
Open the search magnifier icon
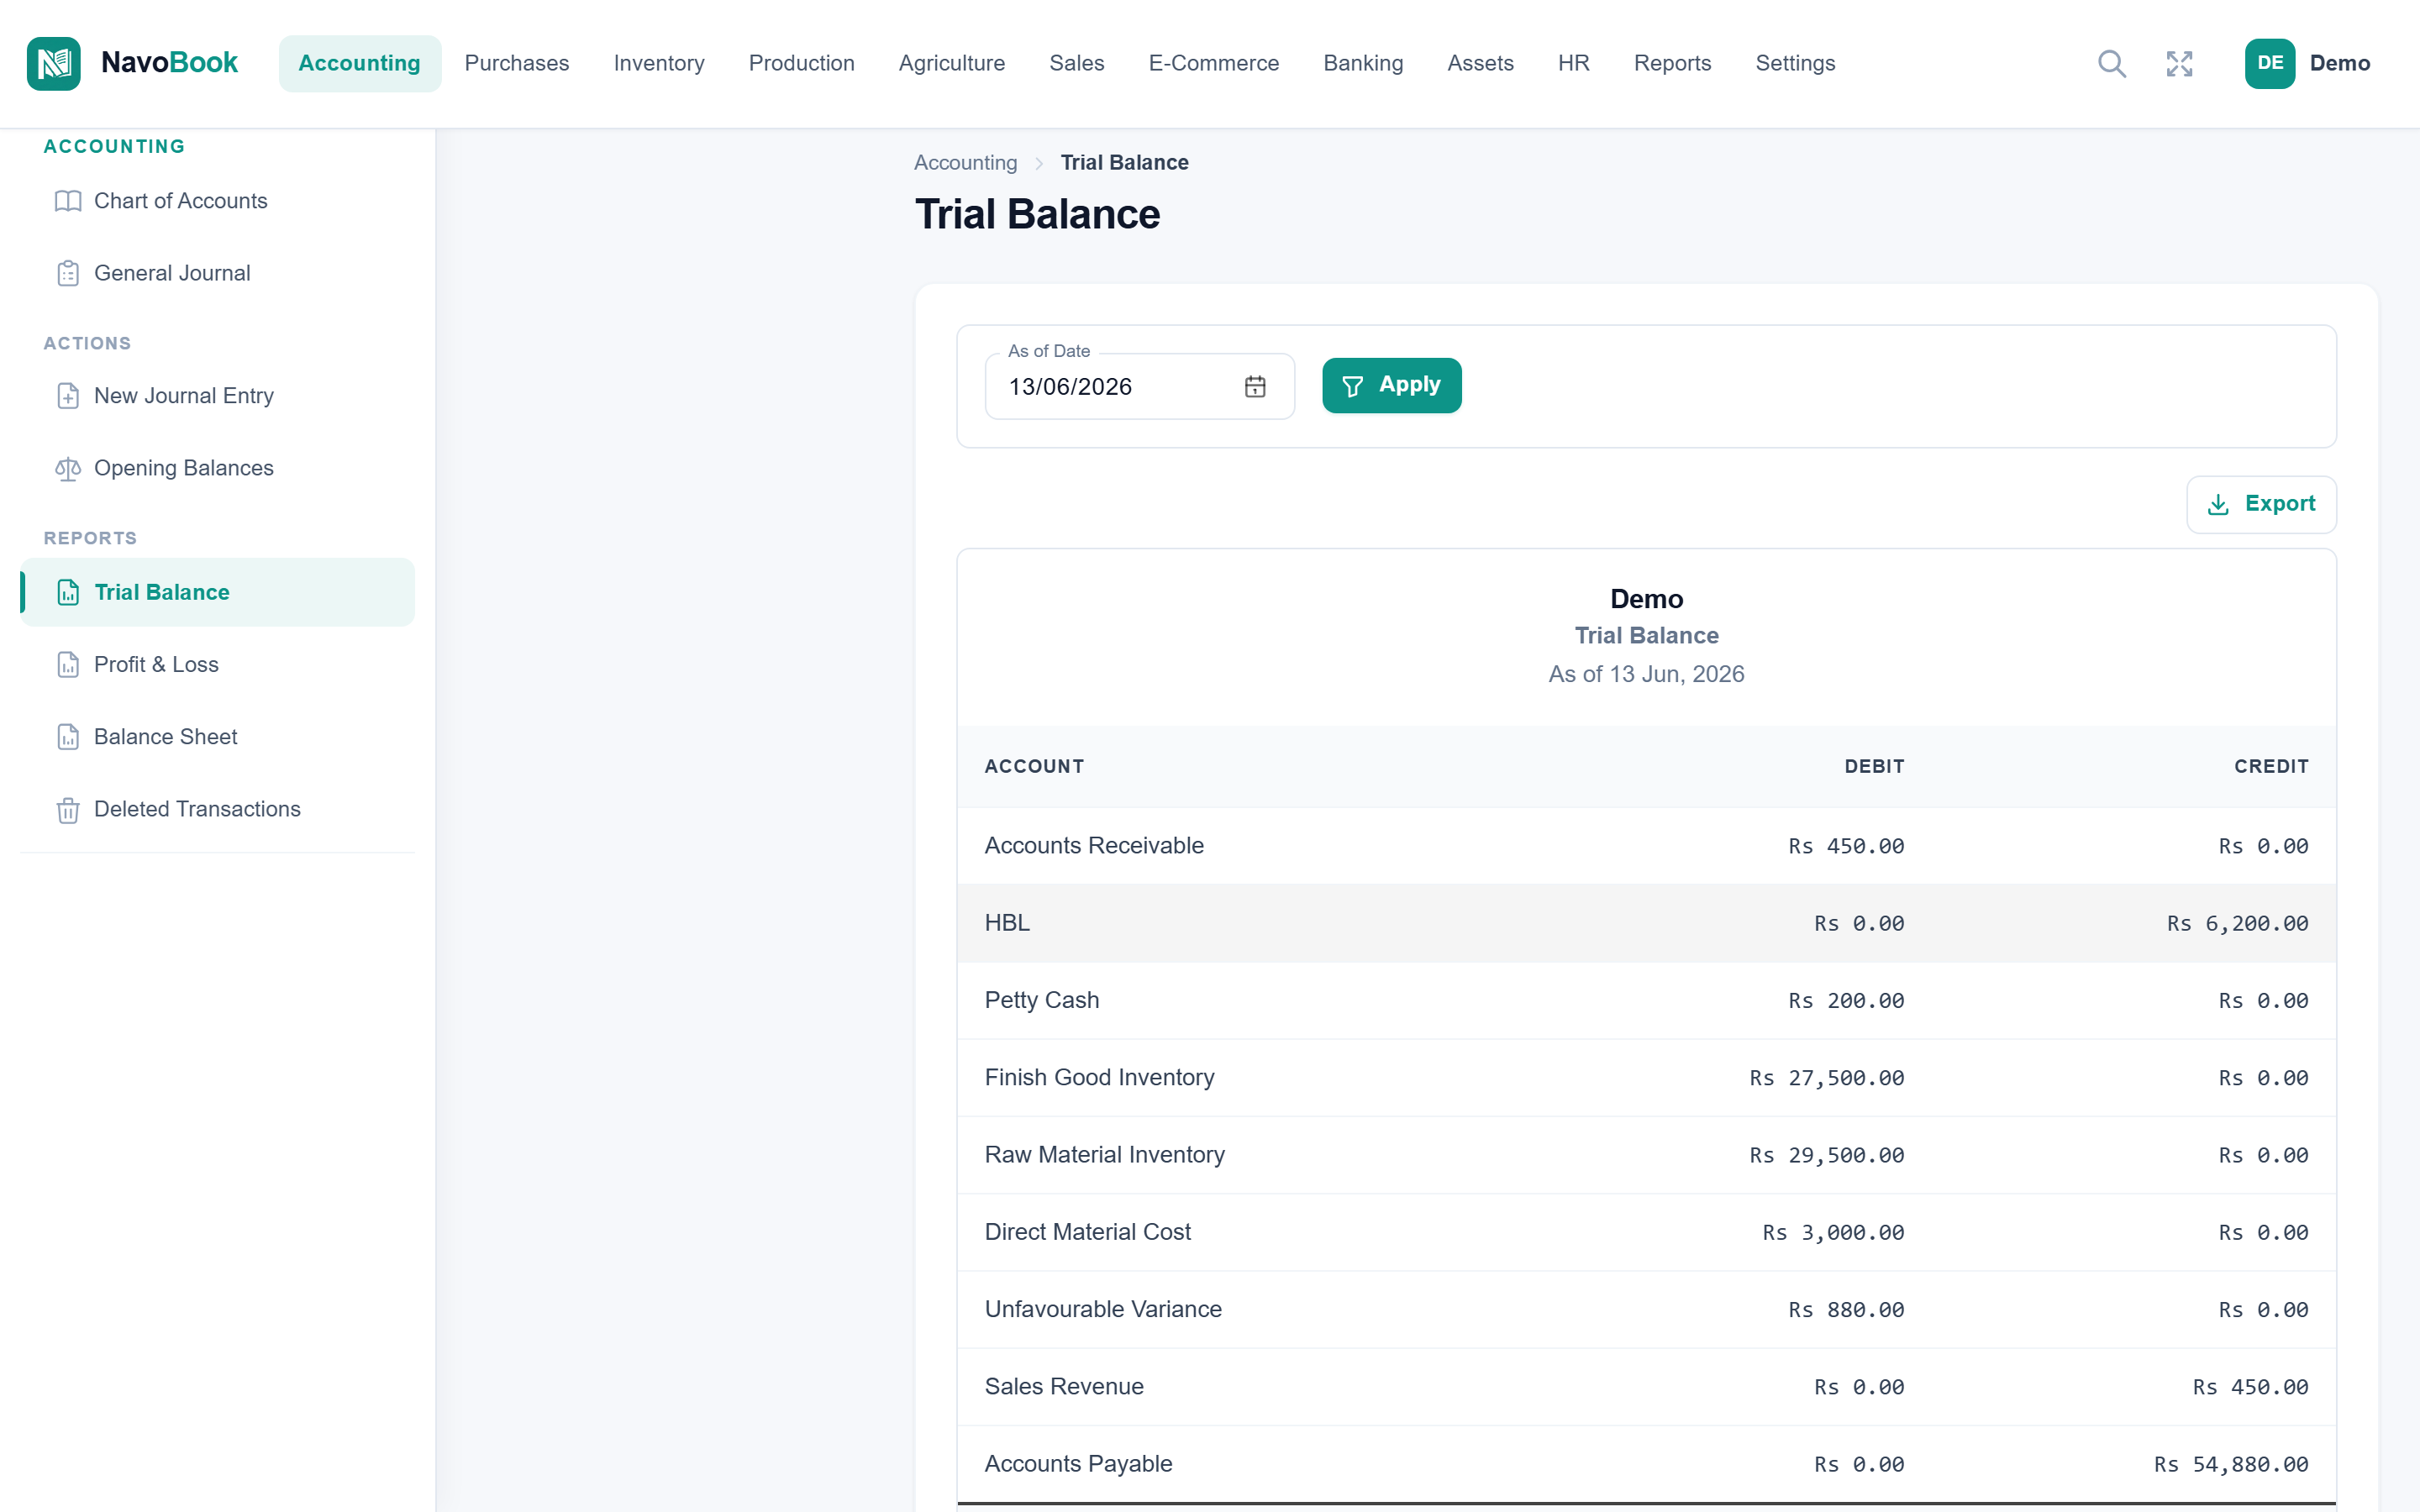(x=2111, y=63)
